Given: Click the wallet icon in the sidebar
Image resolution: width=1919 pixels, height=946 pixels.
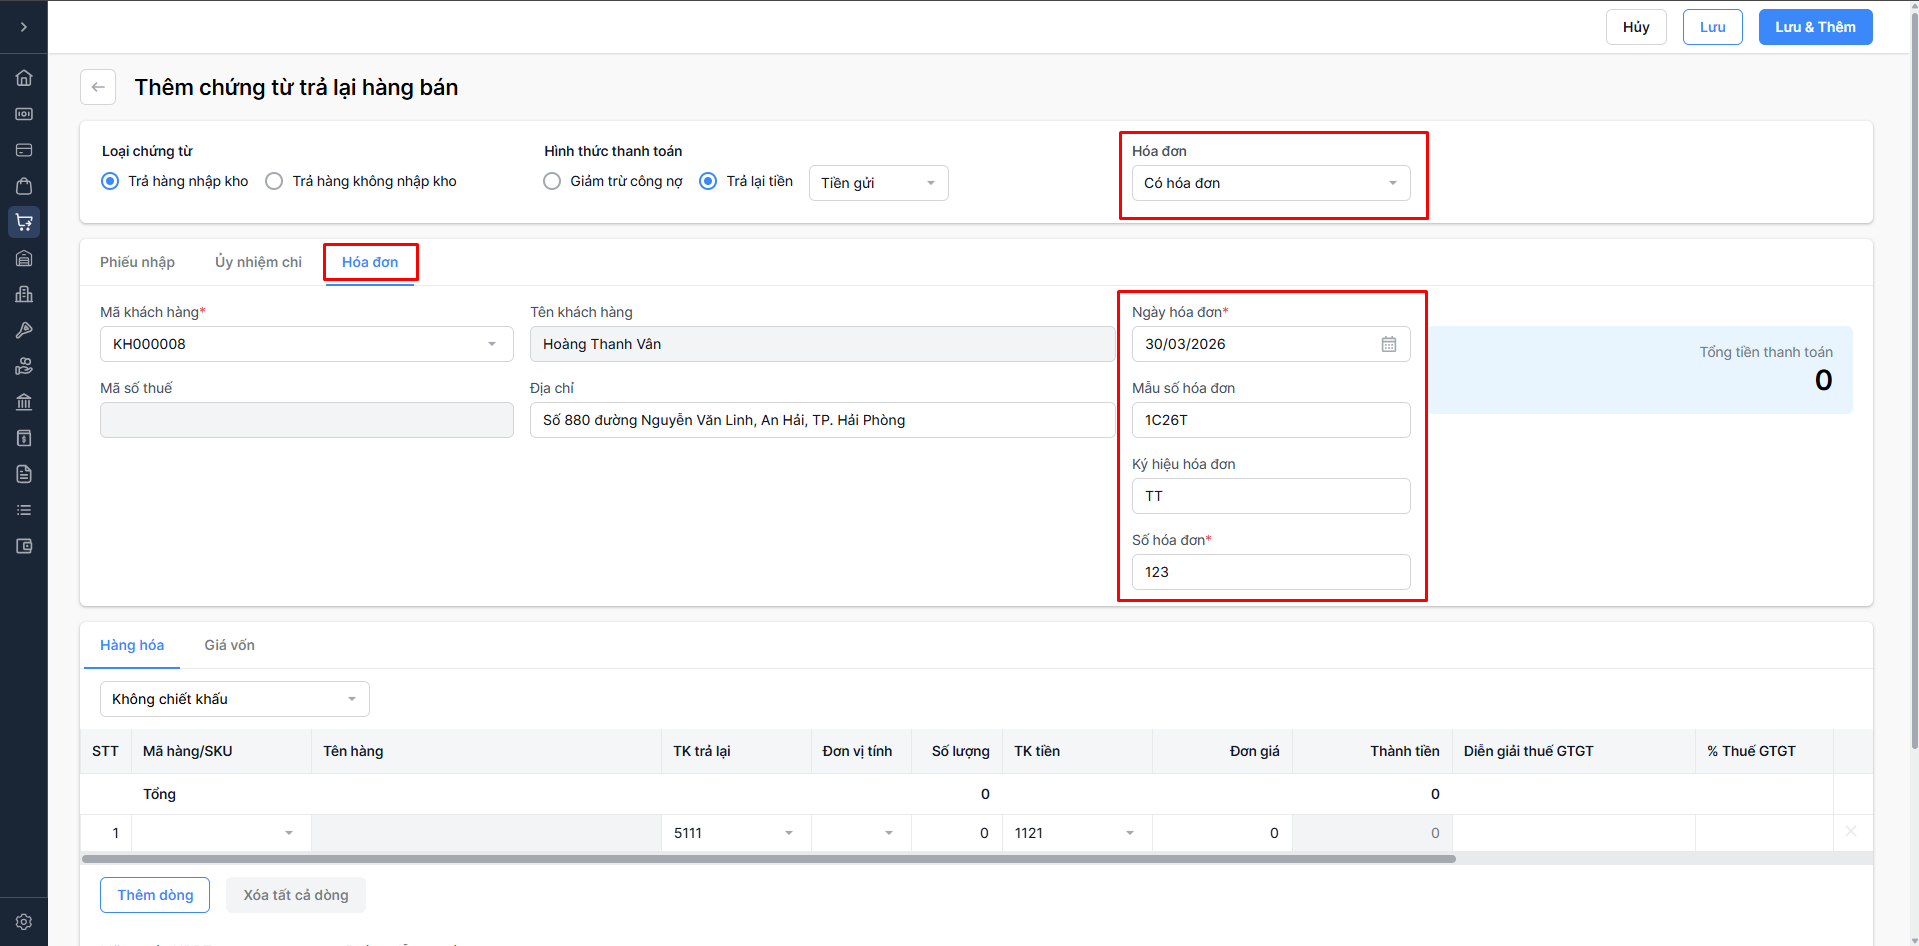Looking at the screenshot, I should (24, 546).
